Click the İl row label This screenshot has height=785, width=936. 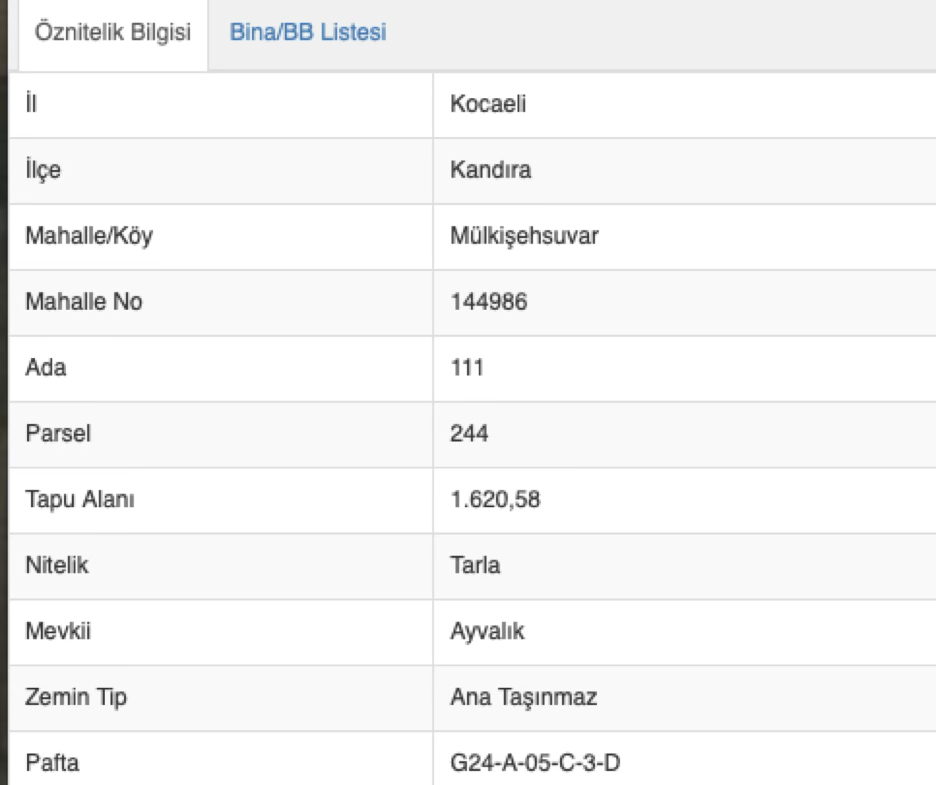(31, 104)
